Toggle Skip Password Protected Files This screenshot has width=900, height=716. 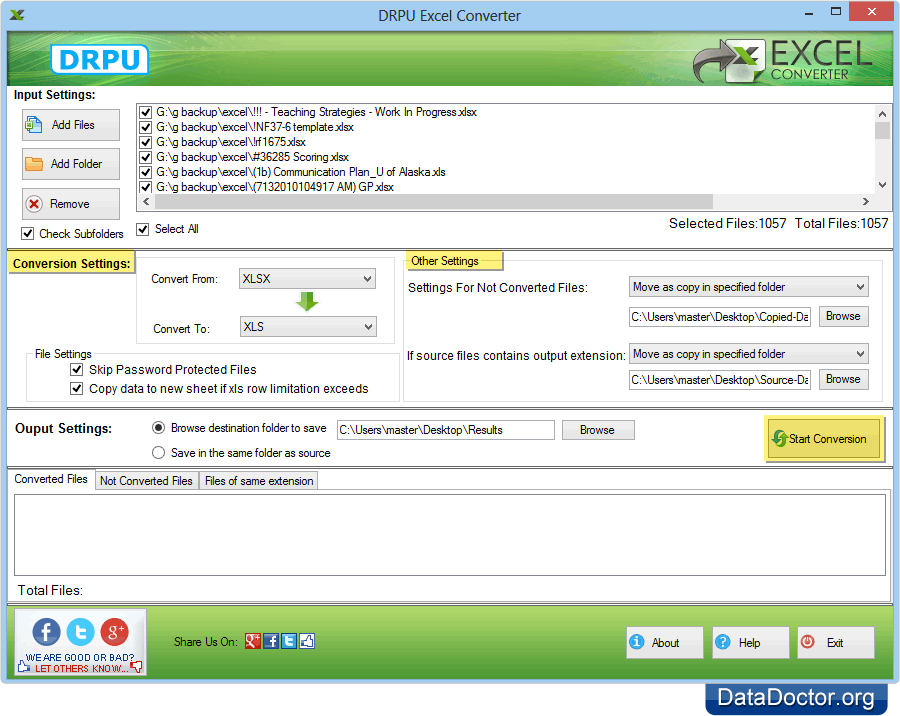click(x=76, y=369)
